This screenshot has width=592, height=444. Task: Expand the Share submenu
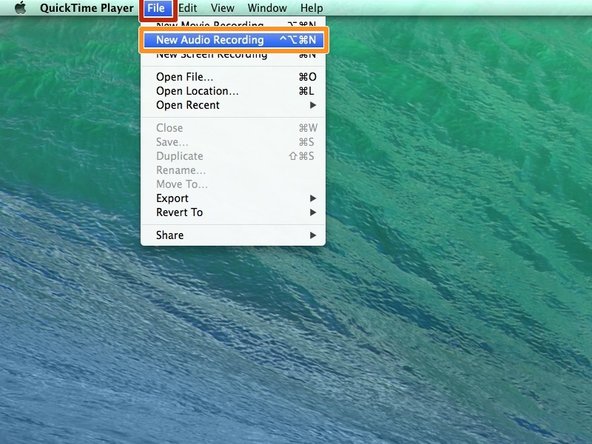pos(233,235)
